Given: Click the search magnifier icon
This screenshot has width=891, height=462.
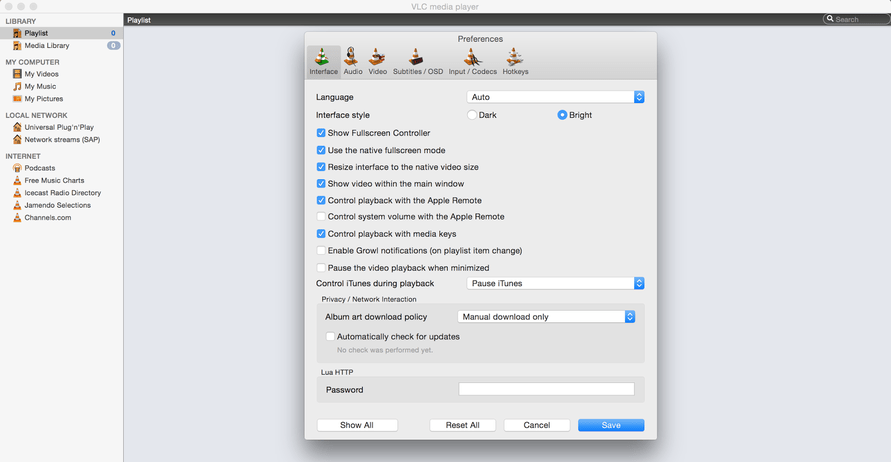Looking at the screenshot, I should click(830, 19).
